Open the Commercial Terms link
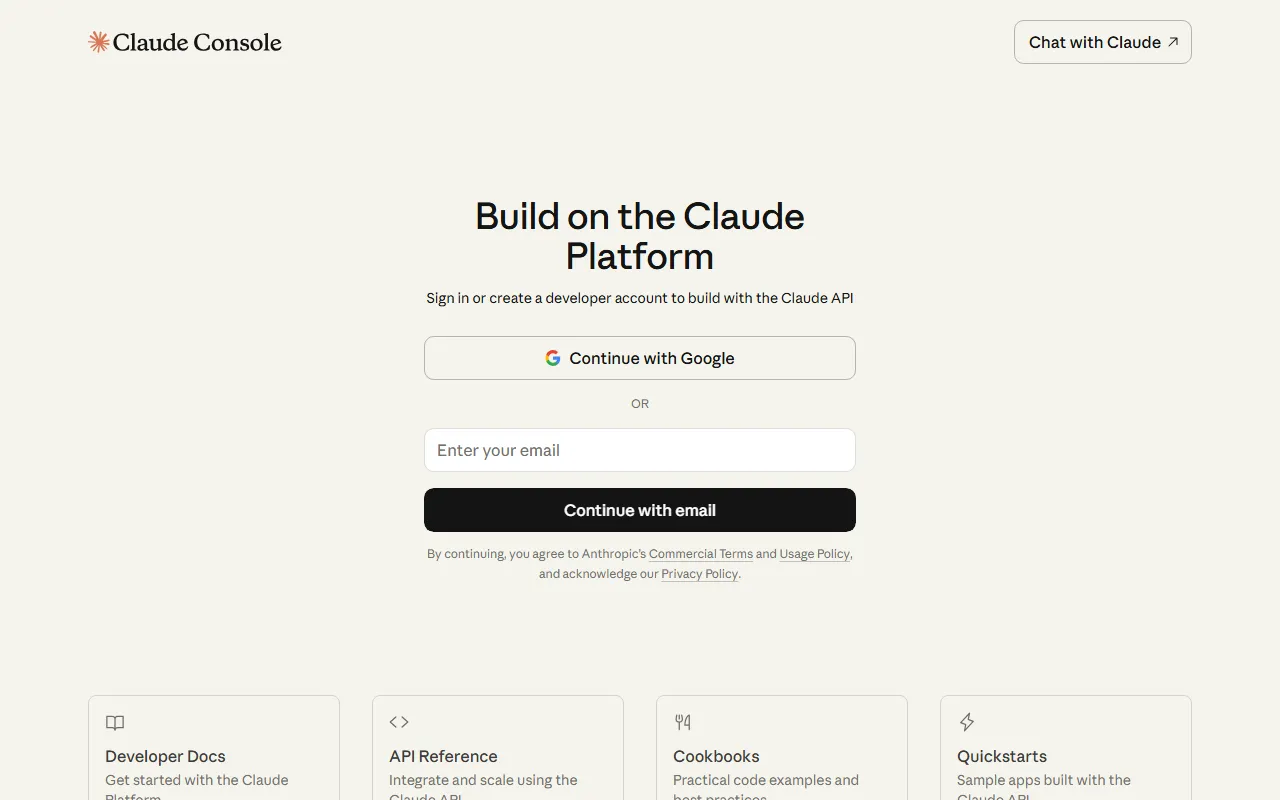 point(701,554)
